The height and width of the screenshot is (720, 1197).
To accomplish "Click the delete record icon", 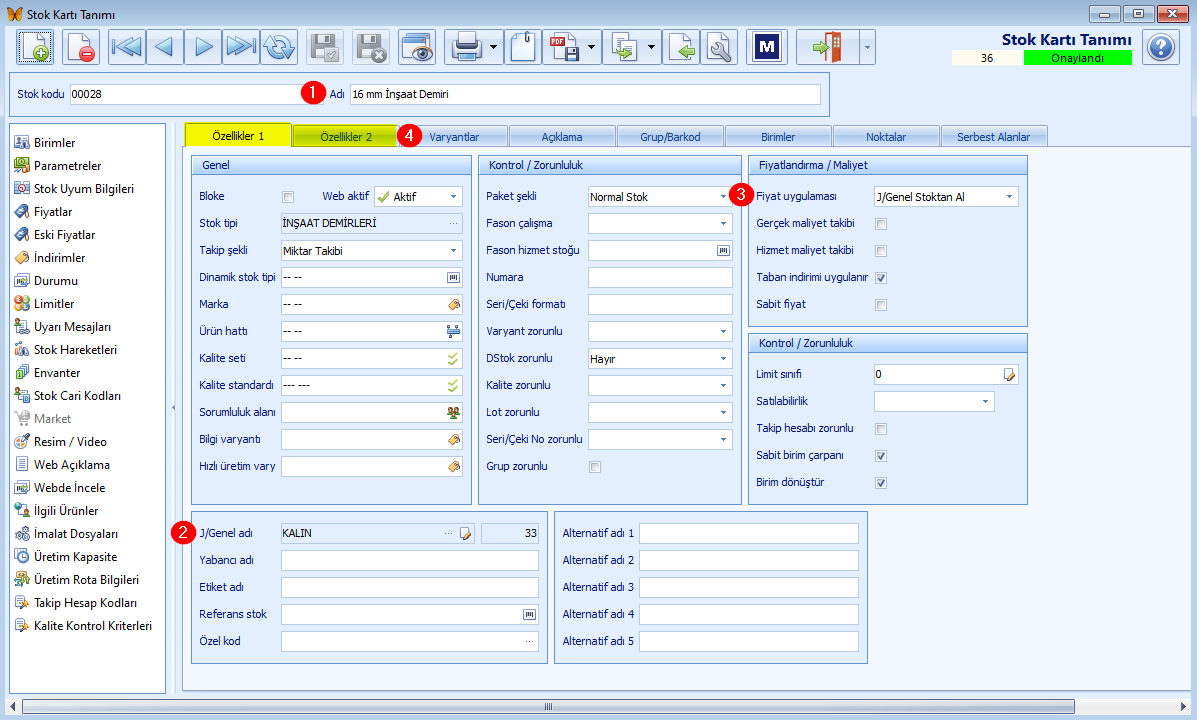I will [x=81, y=47].
